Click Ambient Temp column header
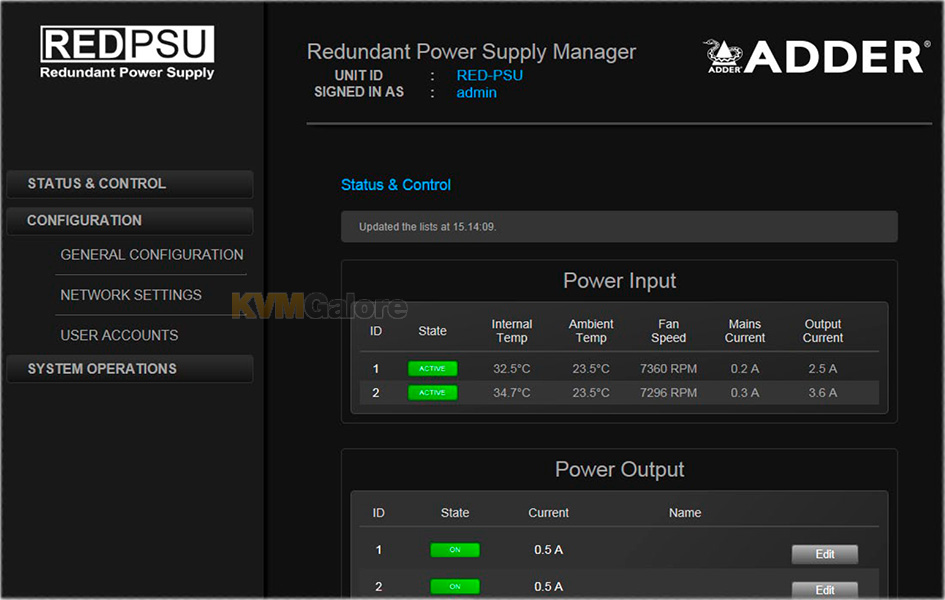 point(591,331)
